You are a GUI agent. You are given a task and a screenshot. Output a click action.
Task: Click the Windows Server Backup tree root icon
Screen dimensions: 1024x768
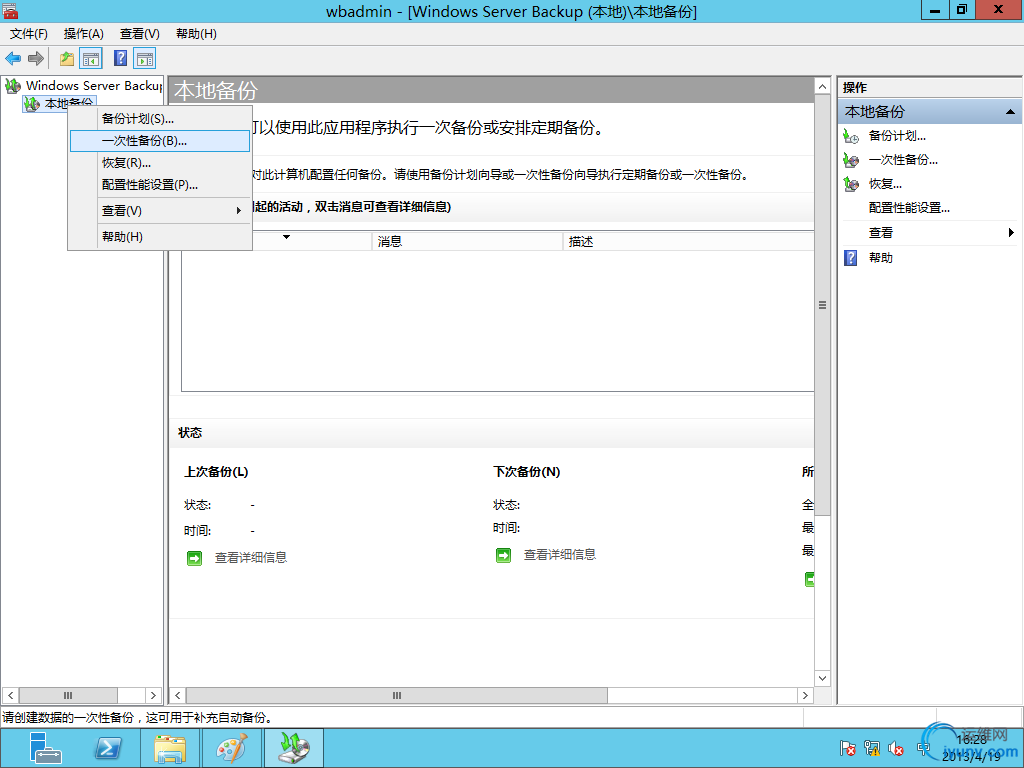[13, 86]
